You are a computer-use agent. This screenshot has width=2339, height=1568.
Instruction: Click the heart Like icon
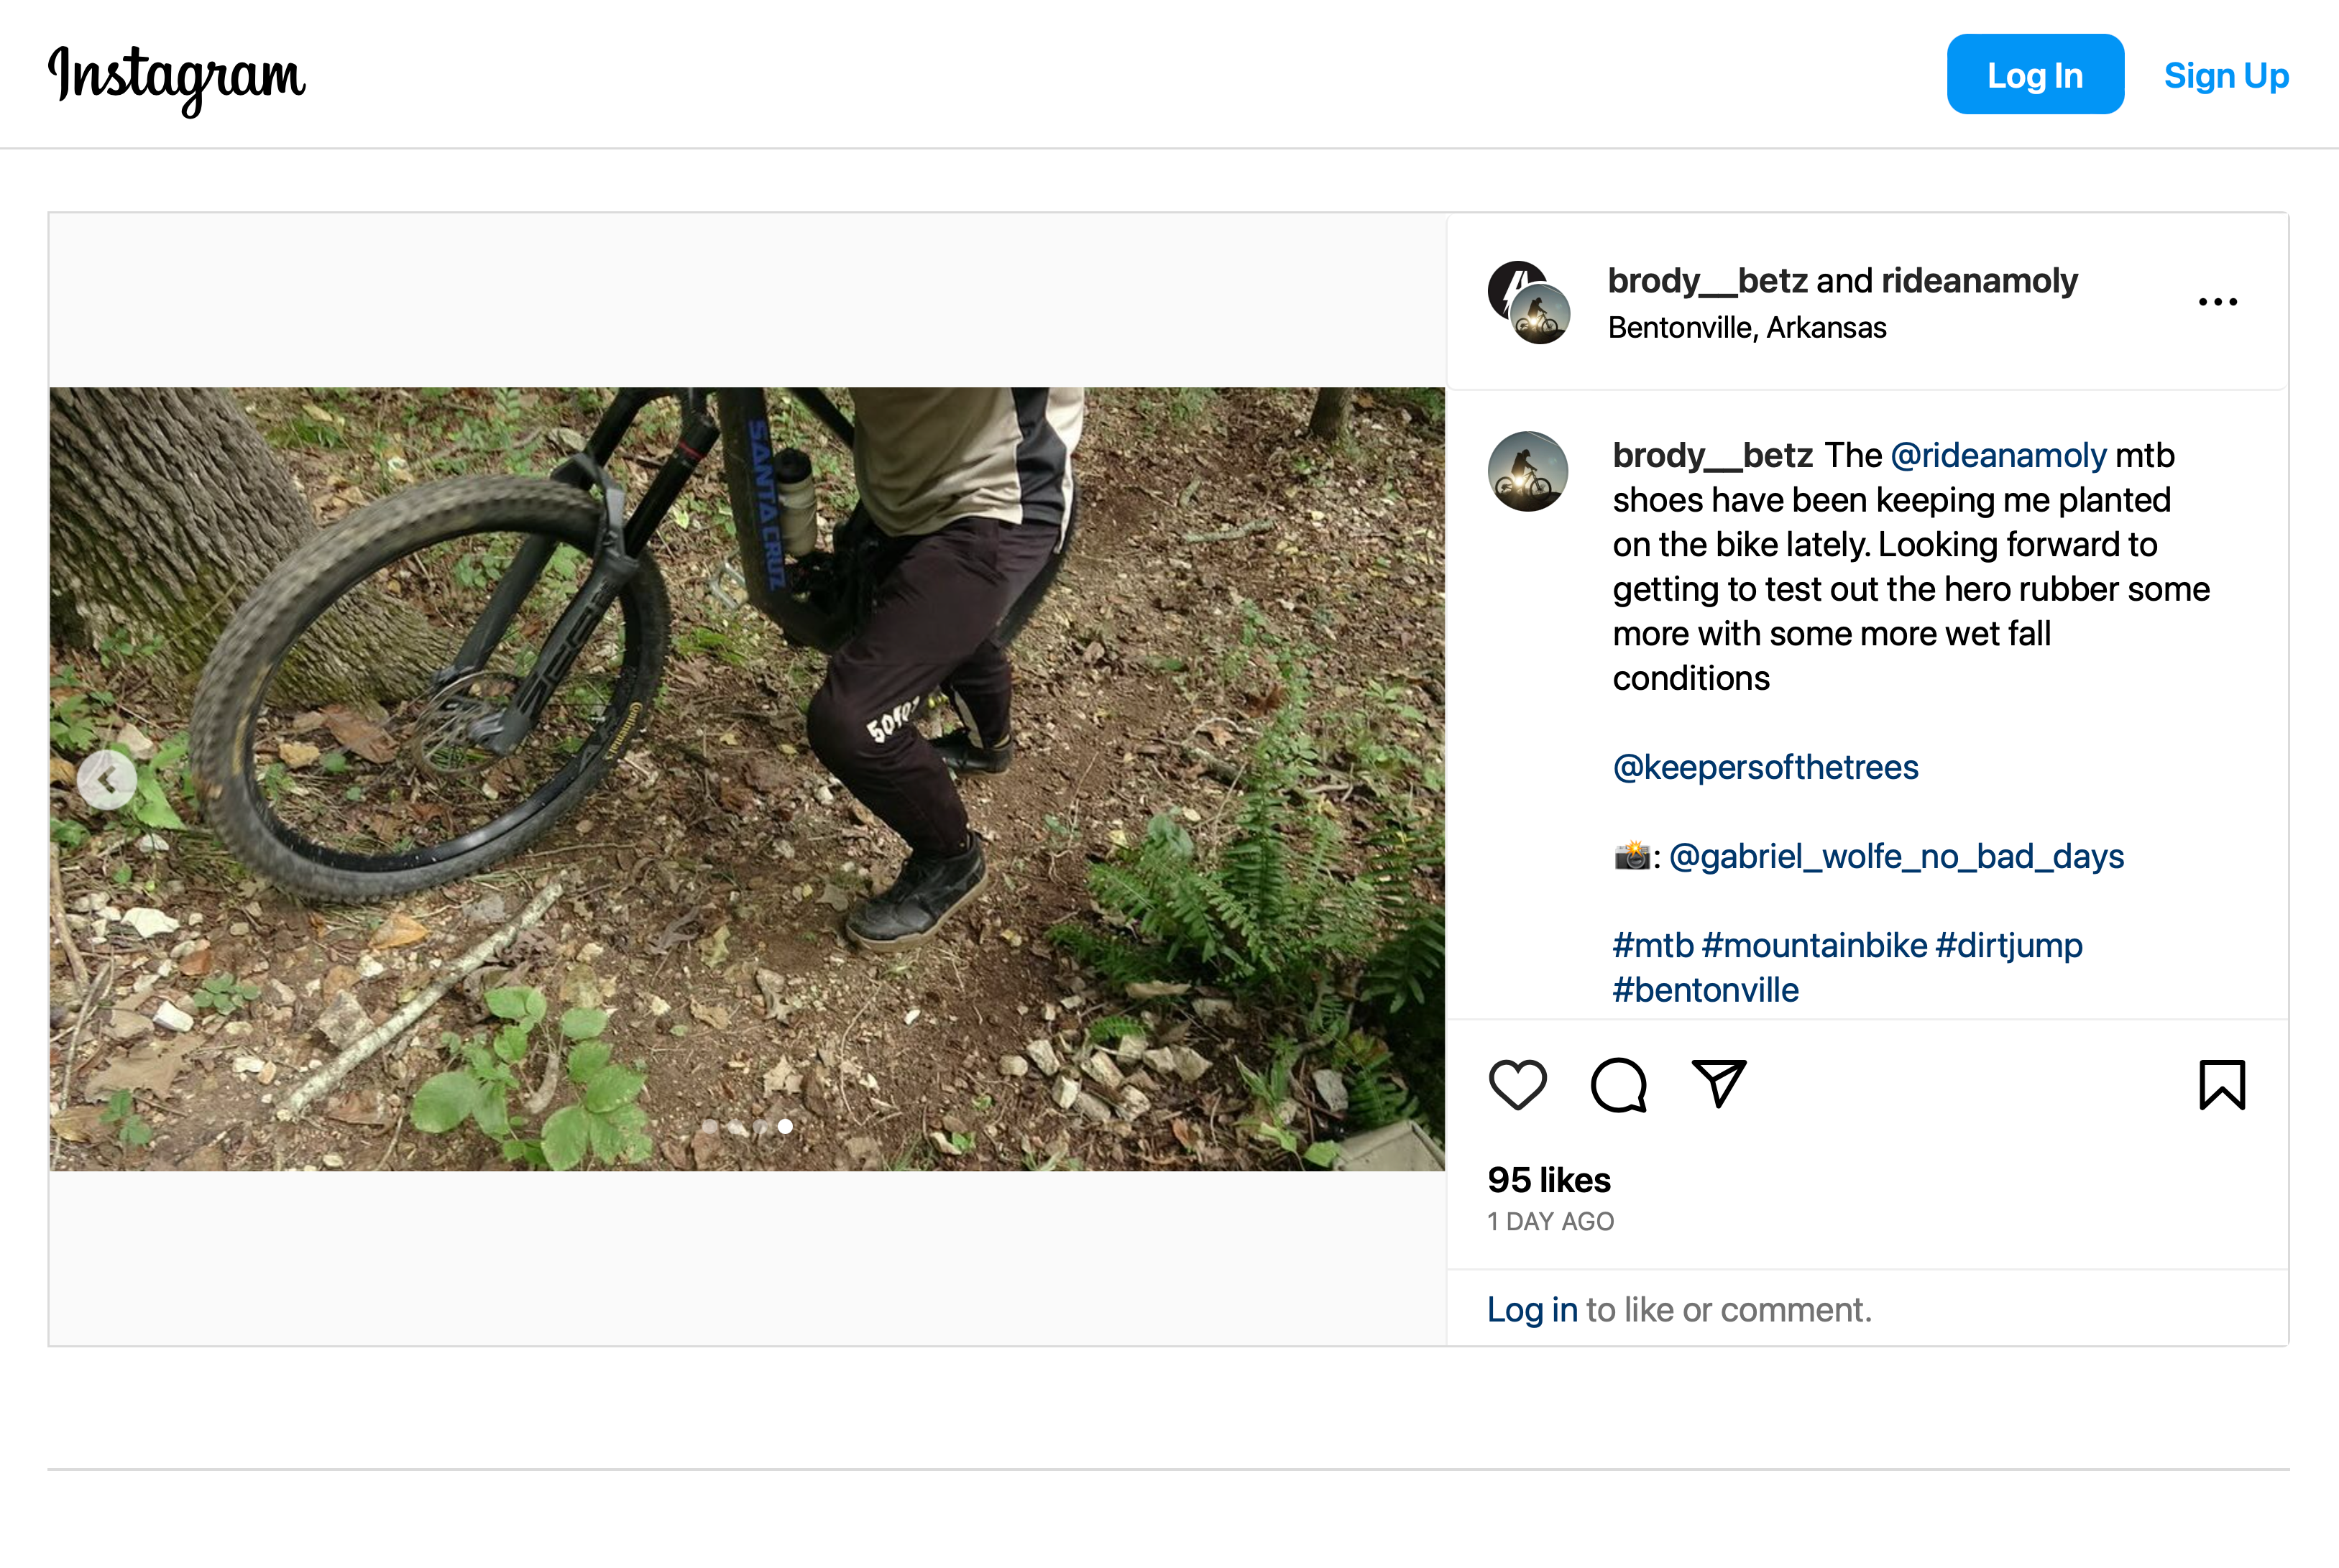[1517, 1084]
